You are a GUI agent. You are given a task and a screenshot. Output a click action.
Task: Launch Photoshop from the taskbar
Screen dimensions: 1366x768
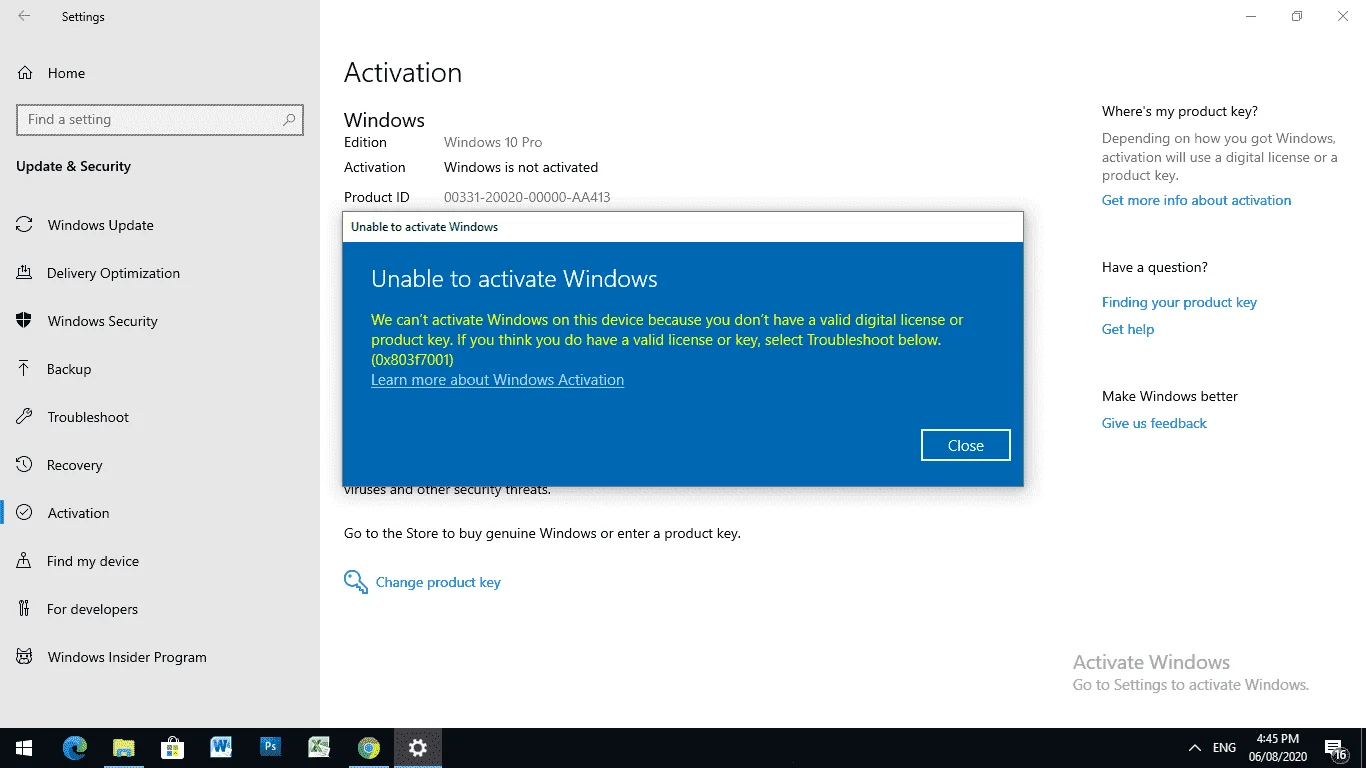[270, 748]
